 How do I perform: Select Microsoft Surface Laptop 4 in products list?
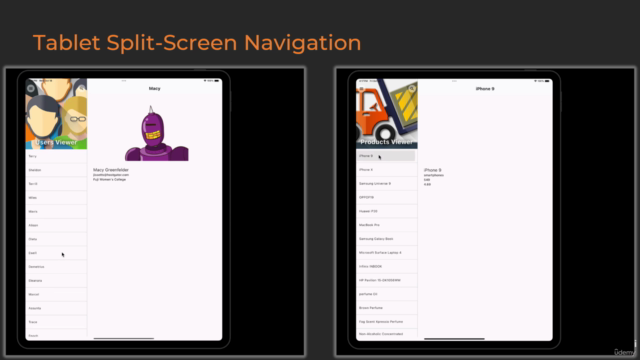coord(387,253)
